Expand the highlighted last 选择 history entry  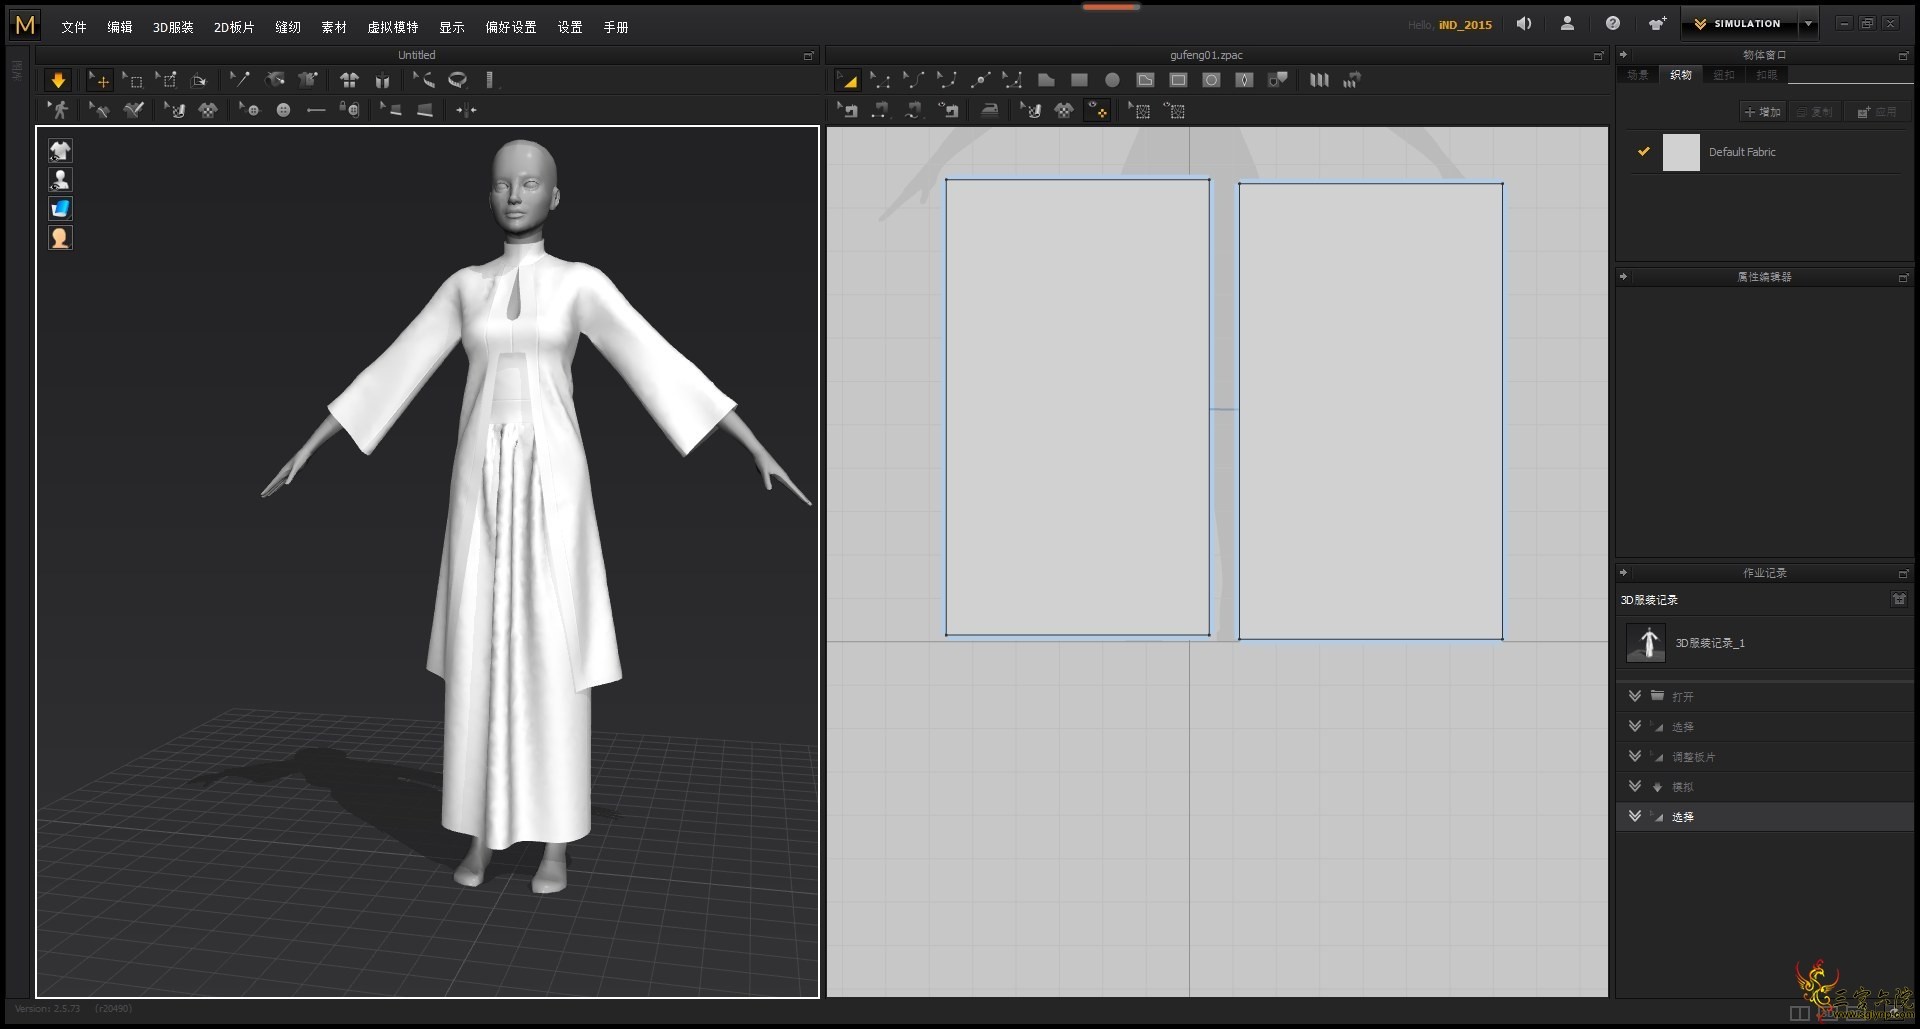[x=1635, y=816]
